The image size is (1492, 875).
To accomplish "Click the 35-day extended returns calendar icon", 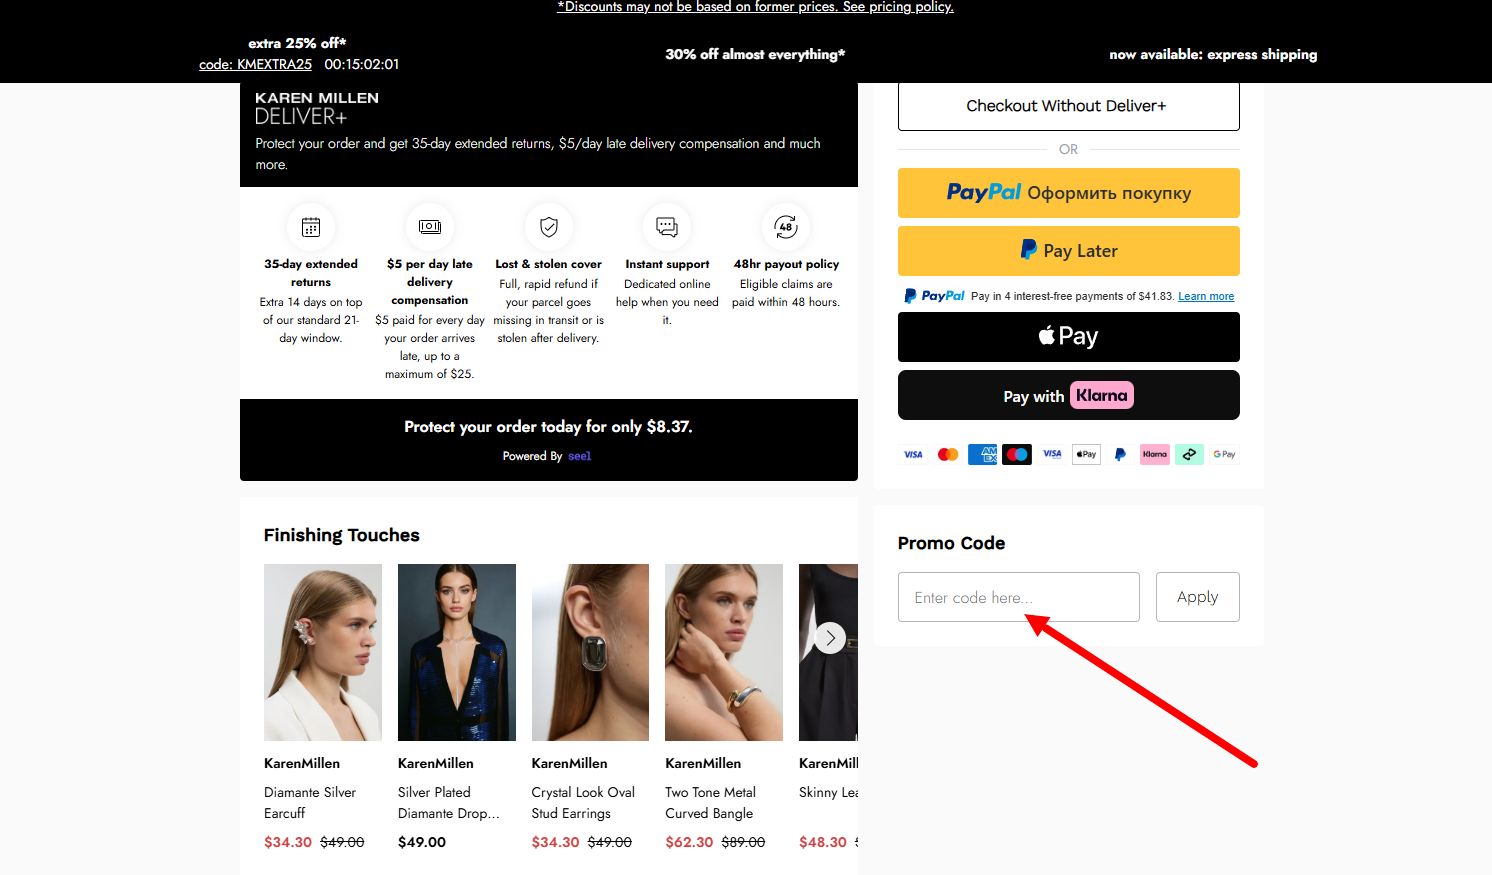I will tap(311, 227).
